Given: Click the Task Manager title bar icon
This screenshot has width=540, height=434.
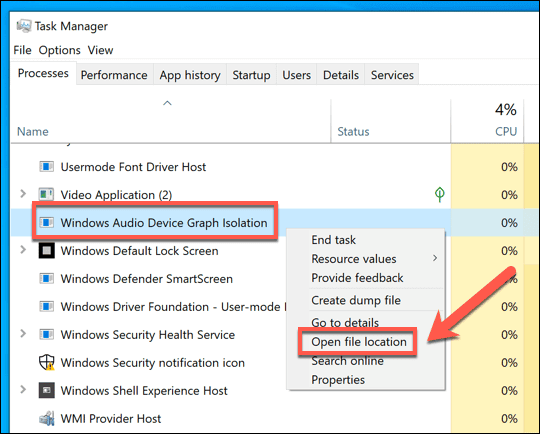Looking at the screenshot, I should [24, 26].
